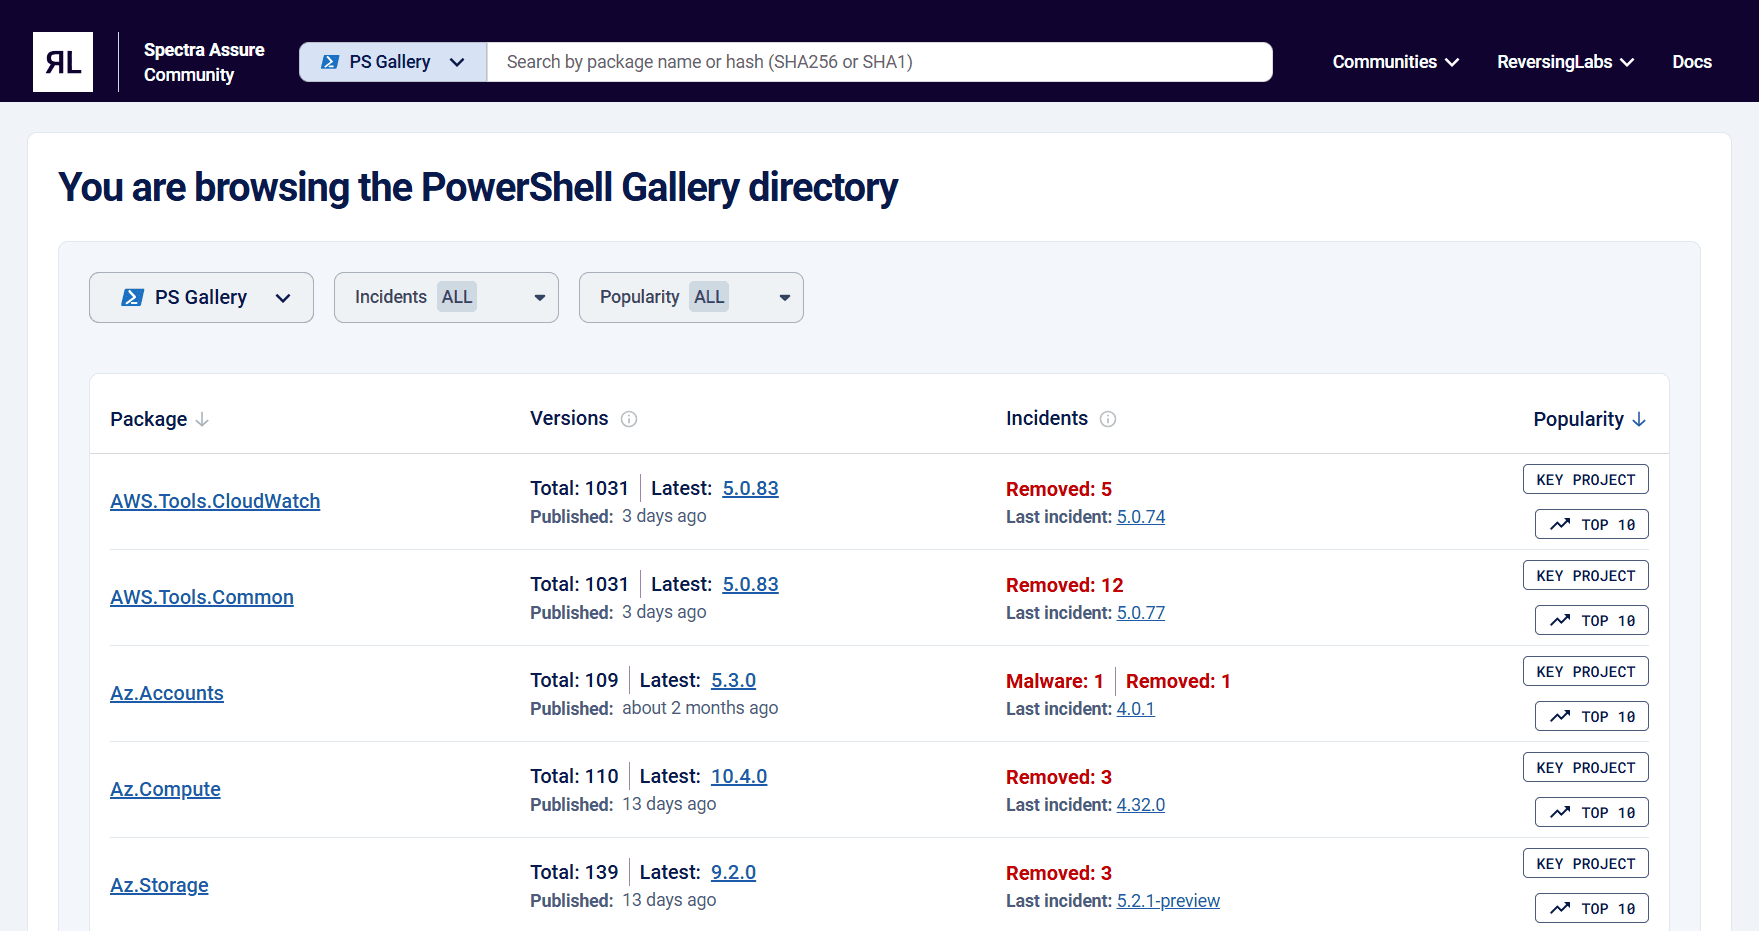Click the KEY PROJECT button for Az.Compute

coord(1585,767)
